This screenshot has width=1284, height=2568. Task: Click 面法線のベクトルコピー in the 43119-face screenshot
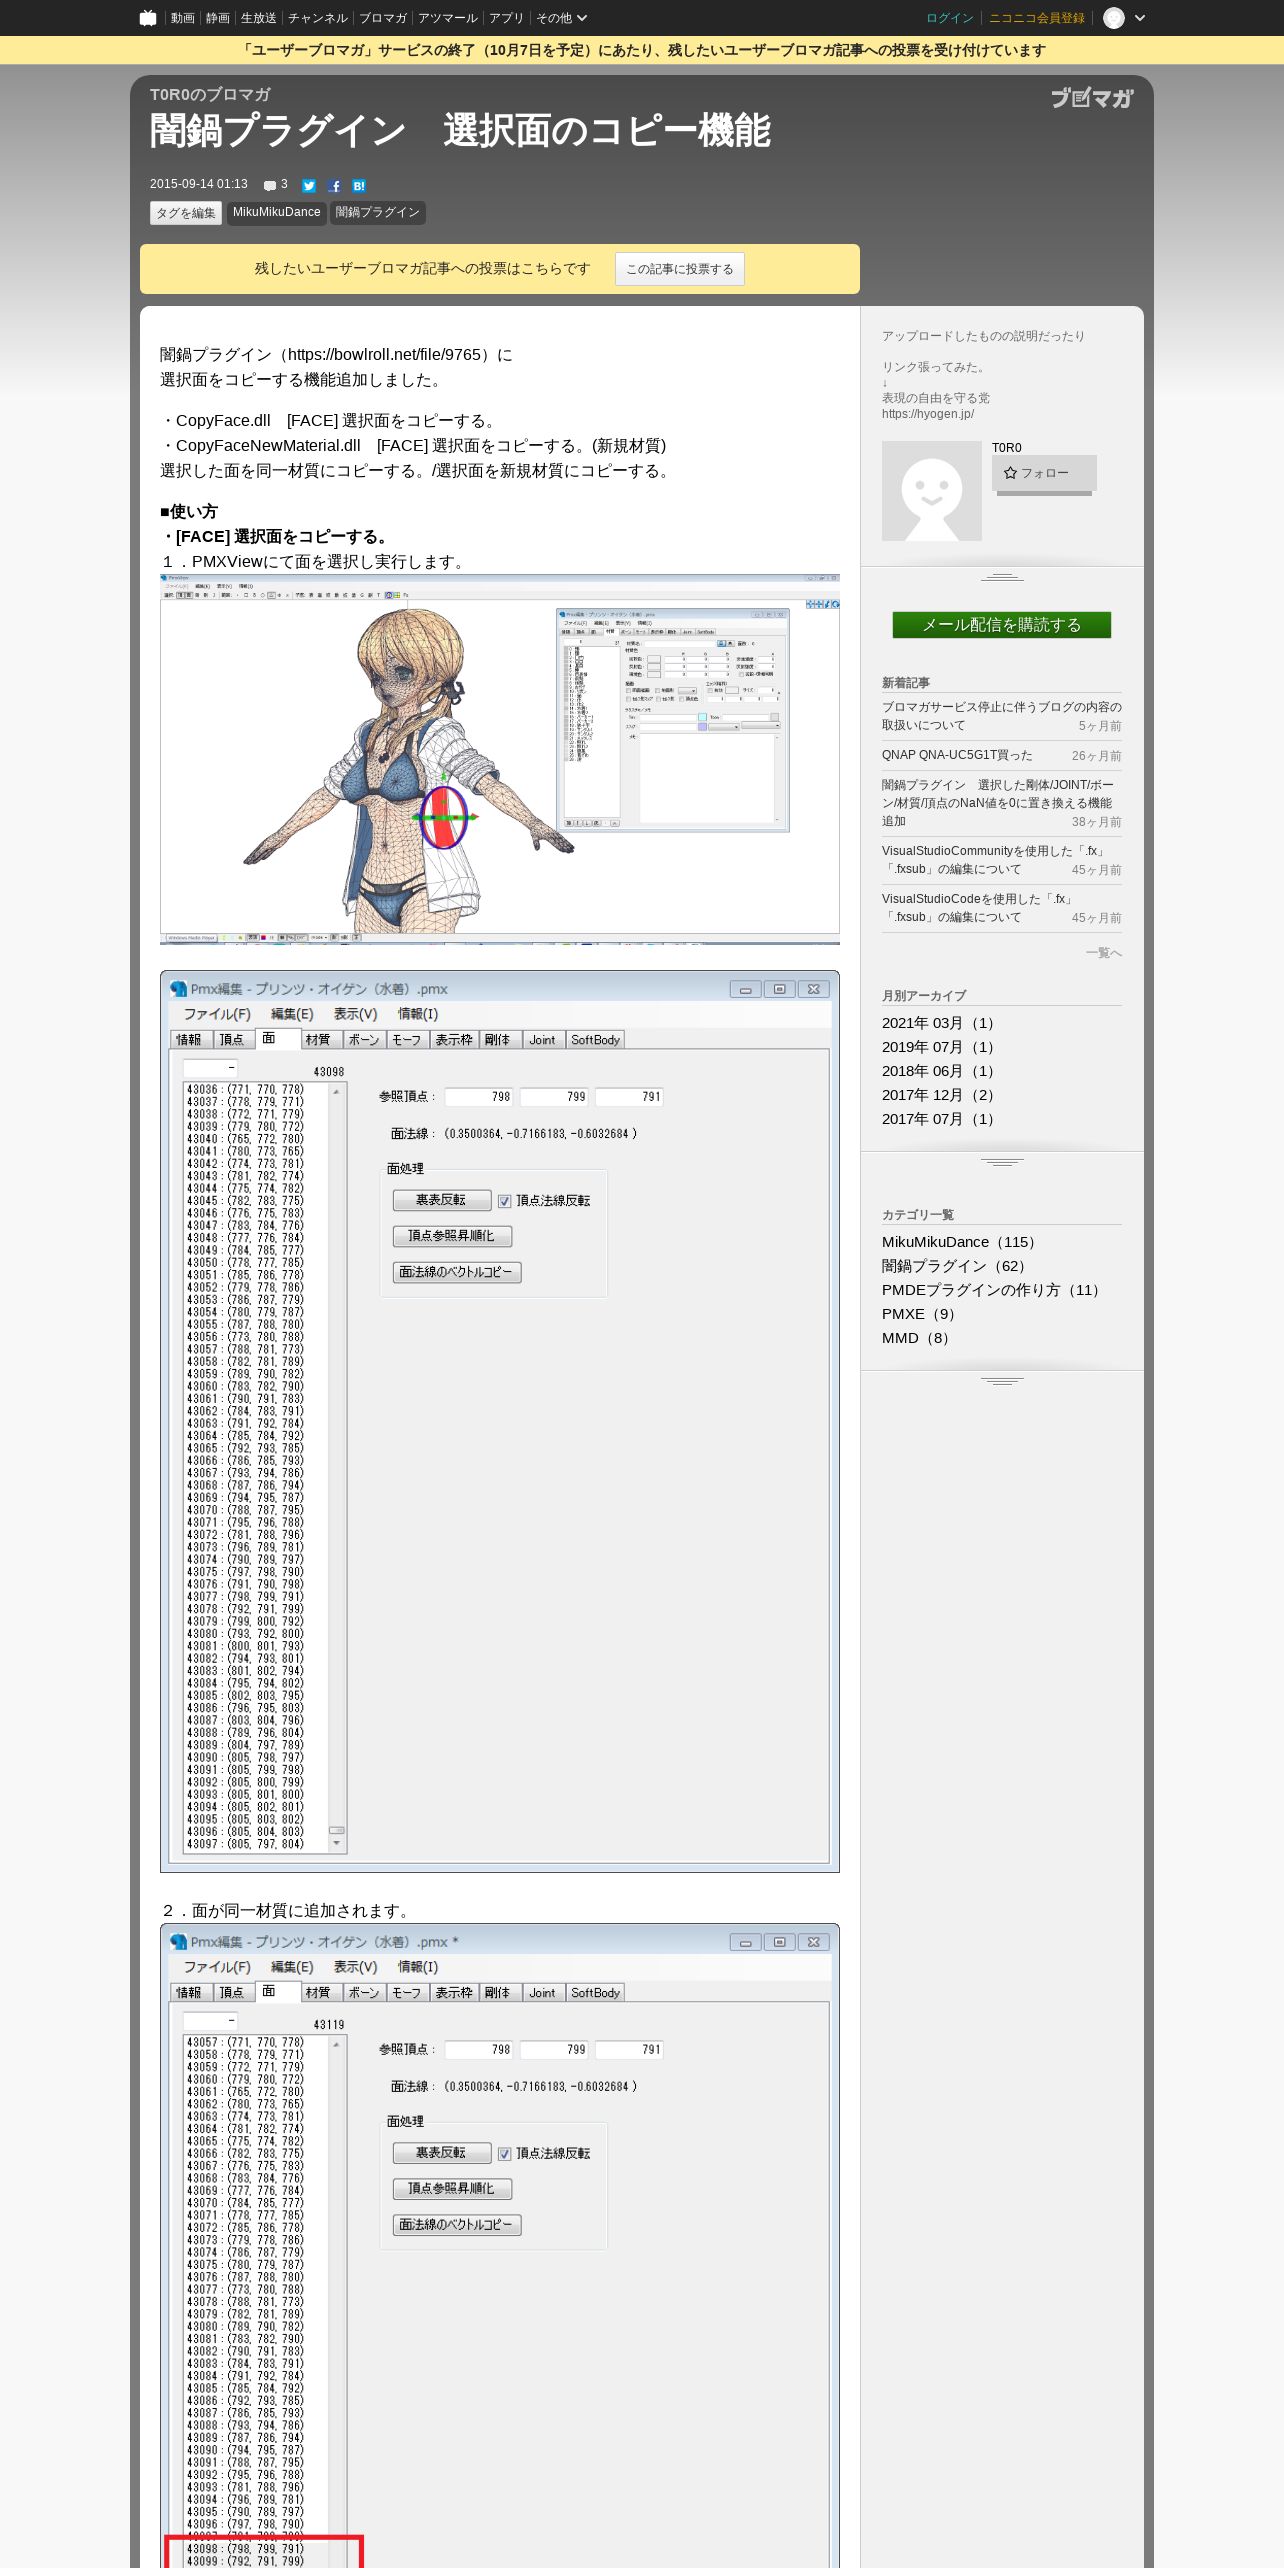coord(457,2225)
